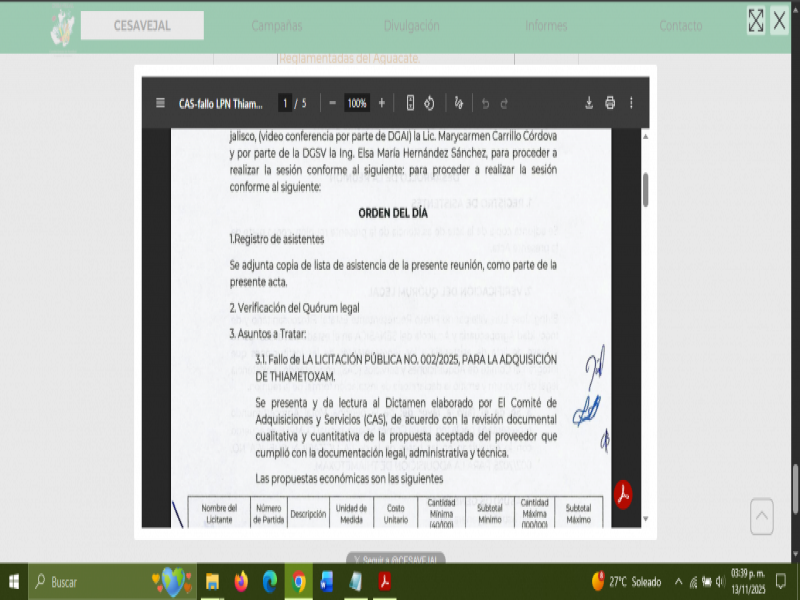Screen dimensions: 800x600
Task: Print the PDF document
Action: pos(610,103)
